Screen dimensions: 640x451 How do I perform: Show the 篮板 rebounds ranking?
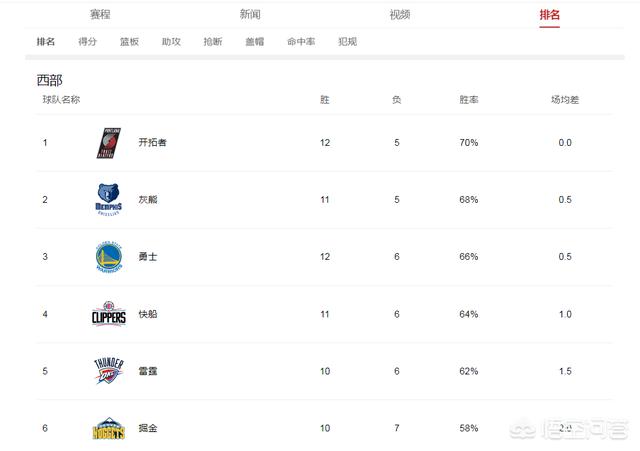pos(130,42)
